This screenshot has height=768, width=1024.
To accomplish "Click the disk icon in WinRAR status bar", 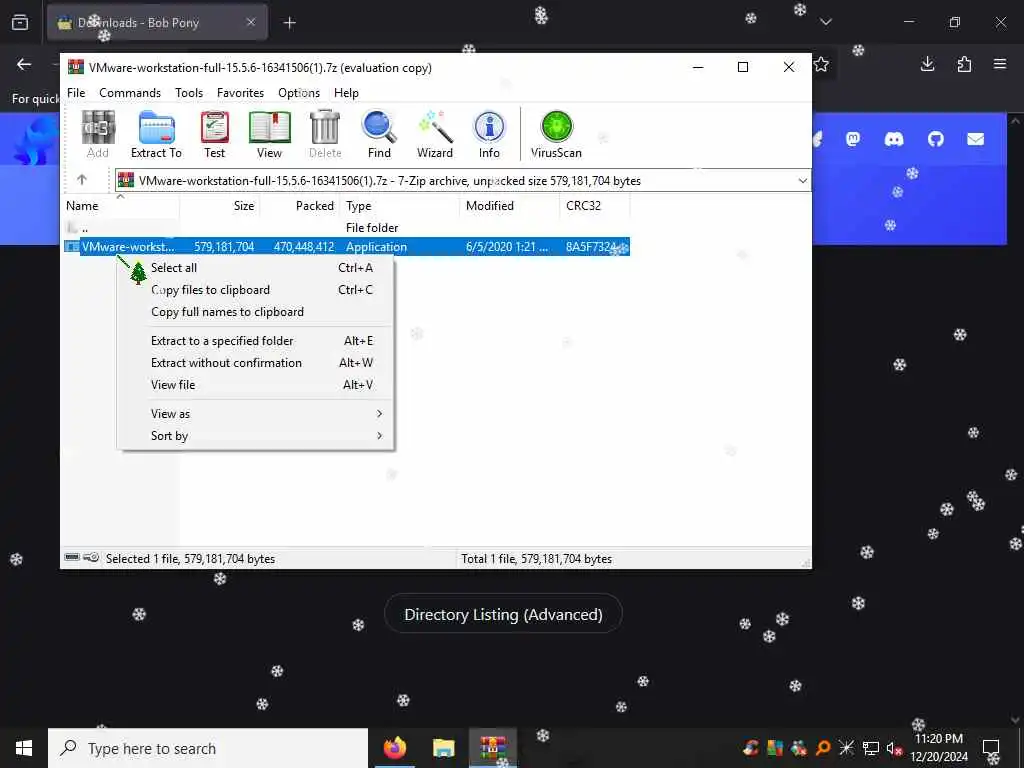I will (x=72, y=558).
